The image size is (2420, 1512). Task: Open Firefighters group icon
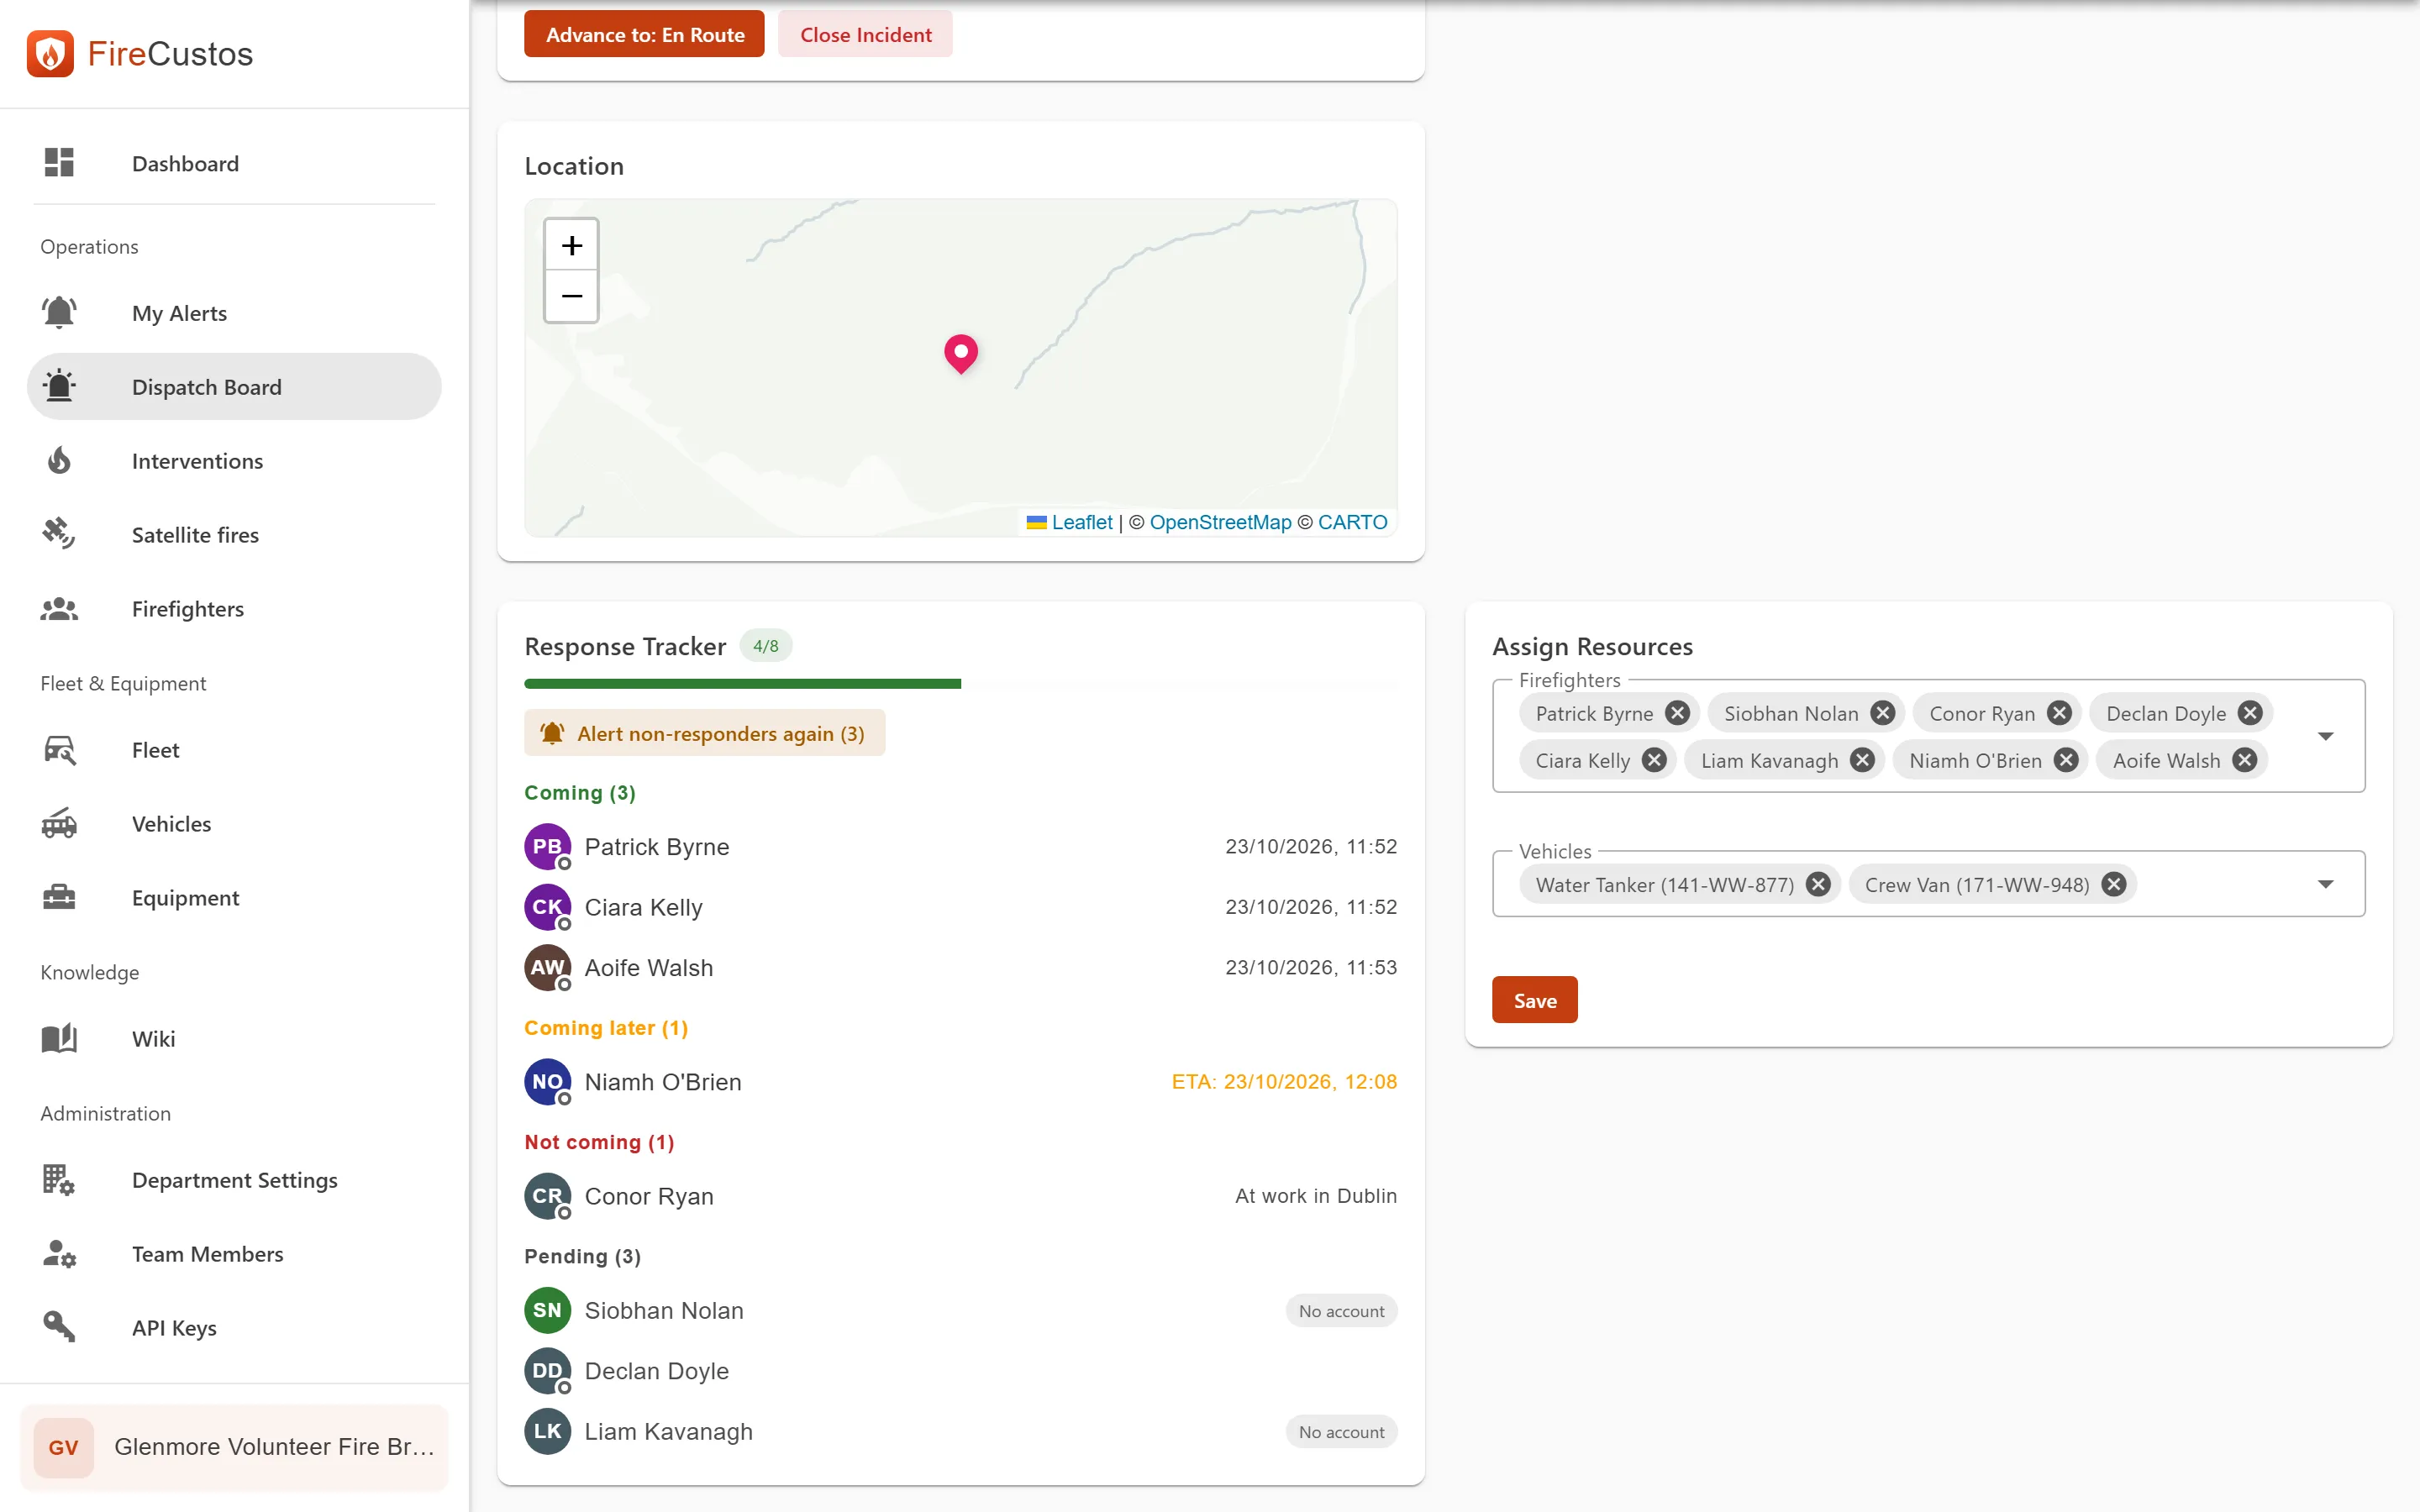pos(59,609)
